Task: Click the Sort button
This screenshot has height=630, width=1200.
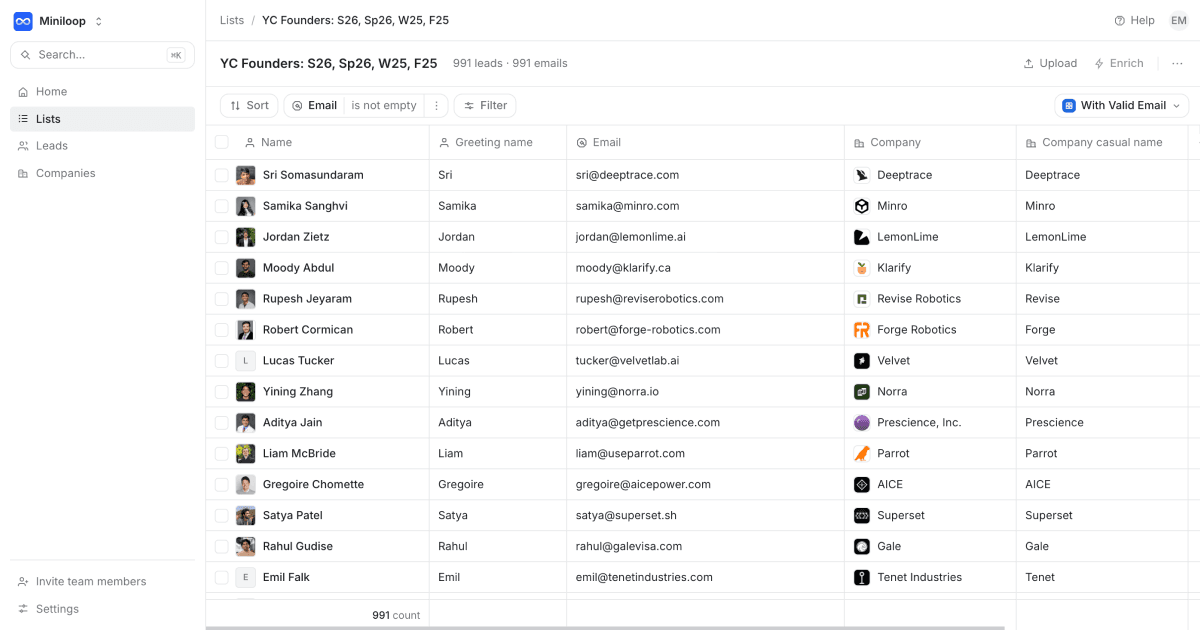Action: click(x=249, y=105)
